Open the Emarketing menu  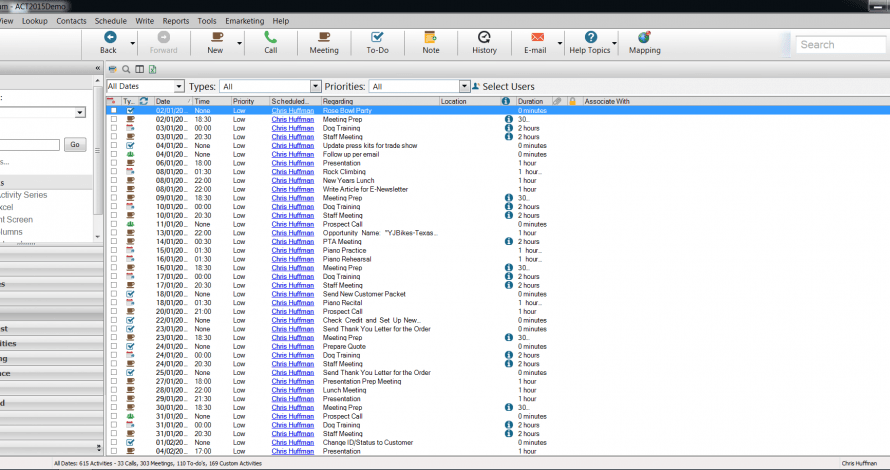[245, 21]
